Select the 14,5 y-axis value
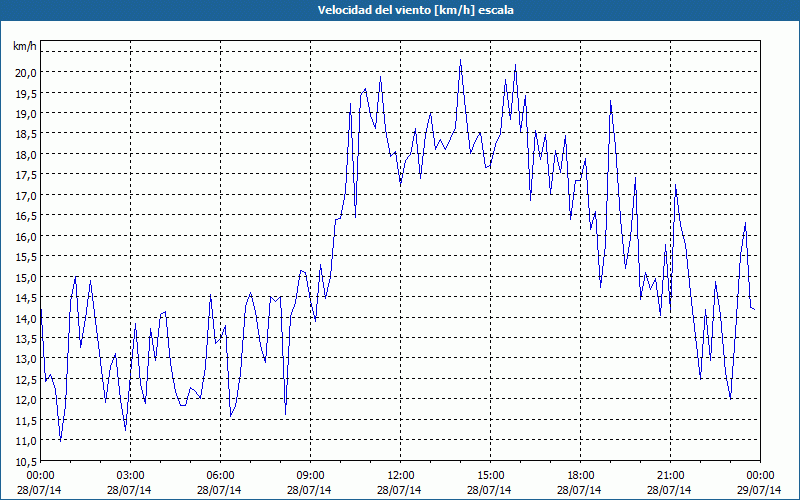This screenshot has height=500, width=800. (26, 298)
